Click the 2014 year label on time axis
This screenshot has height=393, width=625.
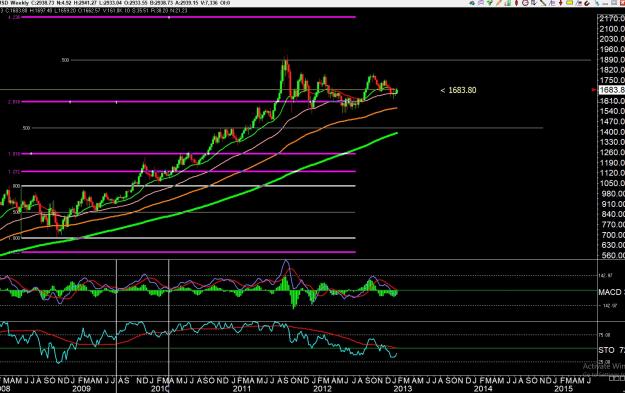pyautogui.click(x=483, y=389)
